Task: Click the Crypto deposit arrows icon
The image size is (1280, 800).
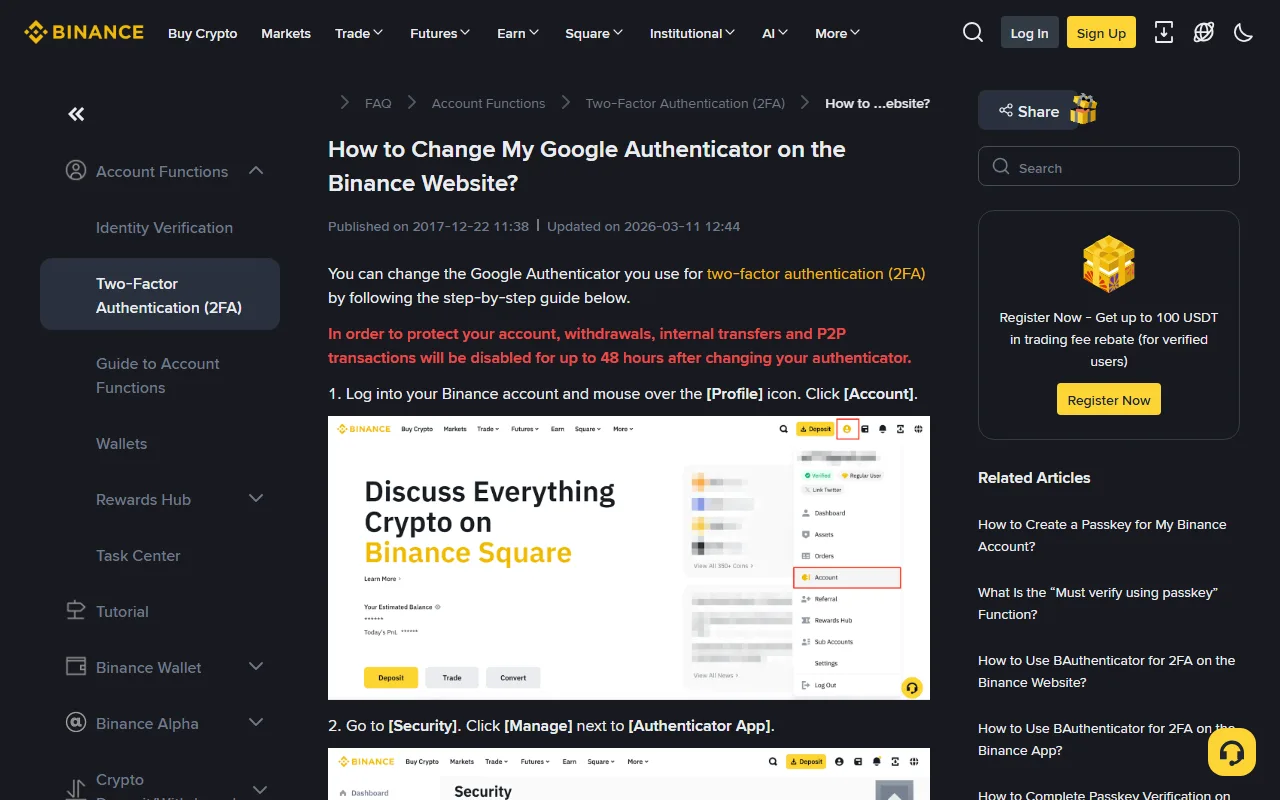Action: tap(75, 790)
